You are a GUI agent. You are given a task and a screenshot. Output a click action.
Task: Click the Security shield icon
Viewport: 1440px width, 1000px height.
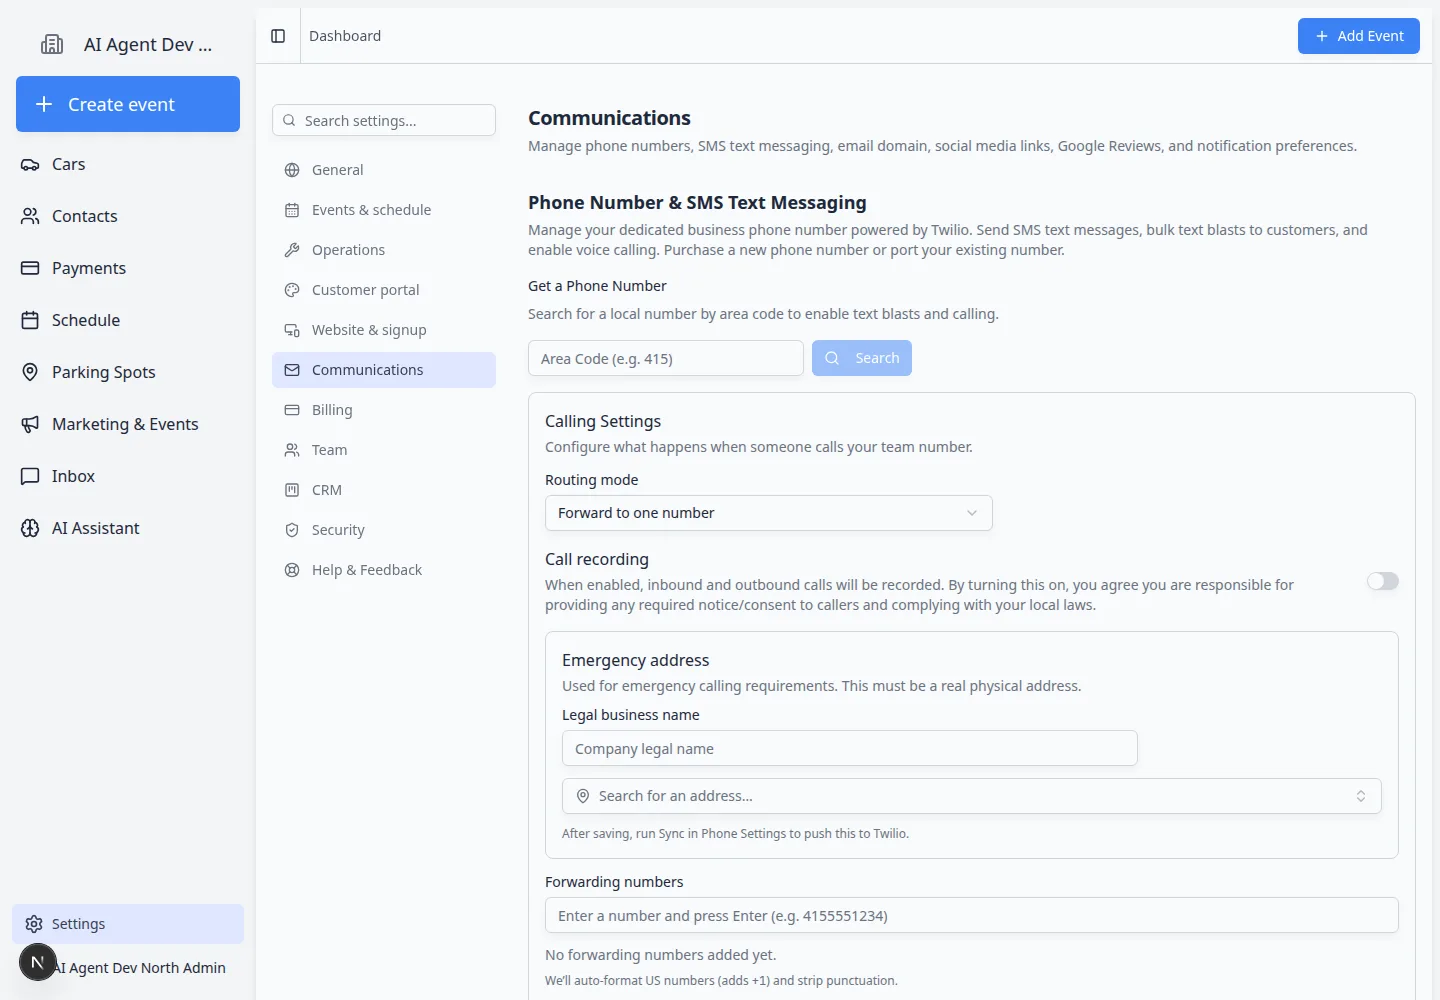(x=292, y=530)
